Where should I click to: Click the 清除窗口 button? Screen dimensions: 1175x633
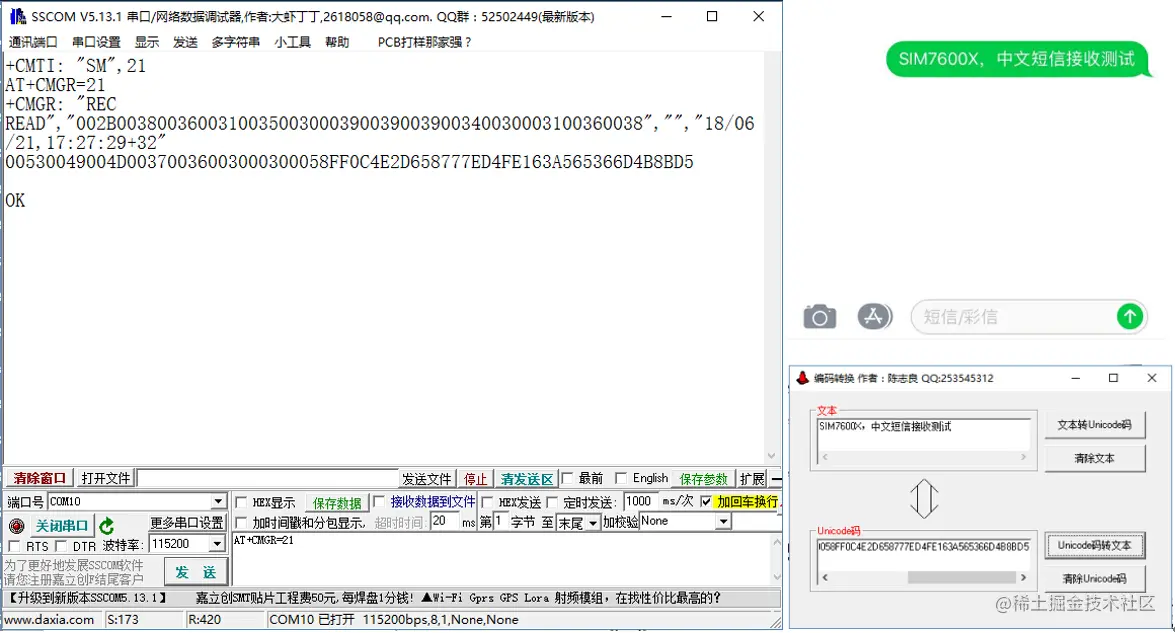click(40, 478)
